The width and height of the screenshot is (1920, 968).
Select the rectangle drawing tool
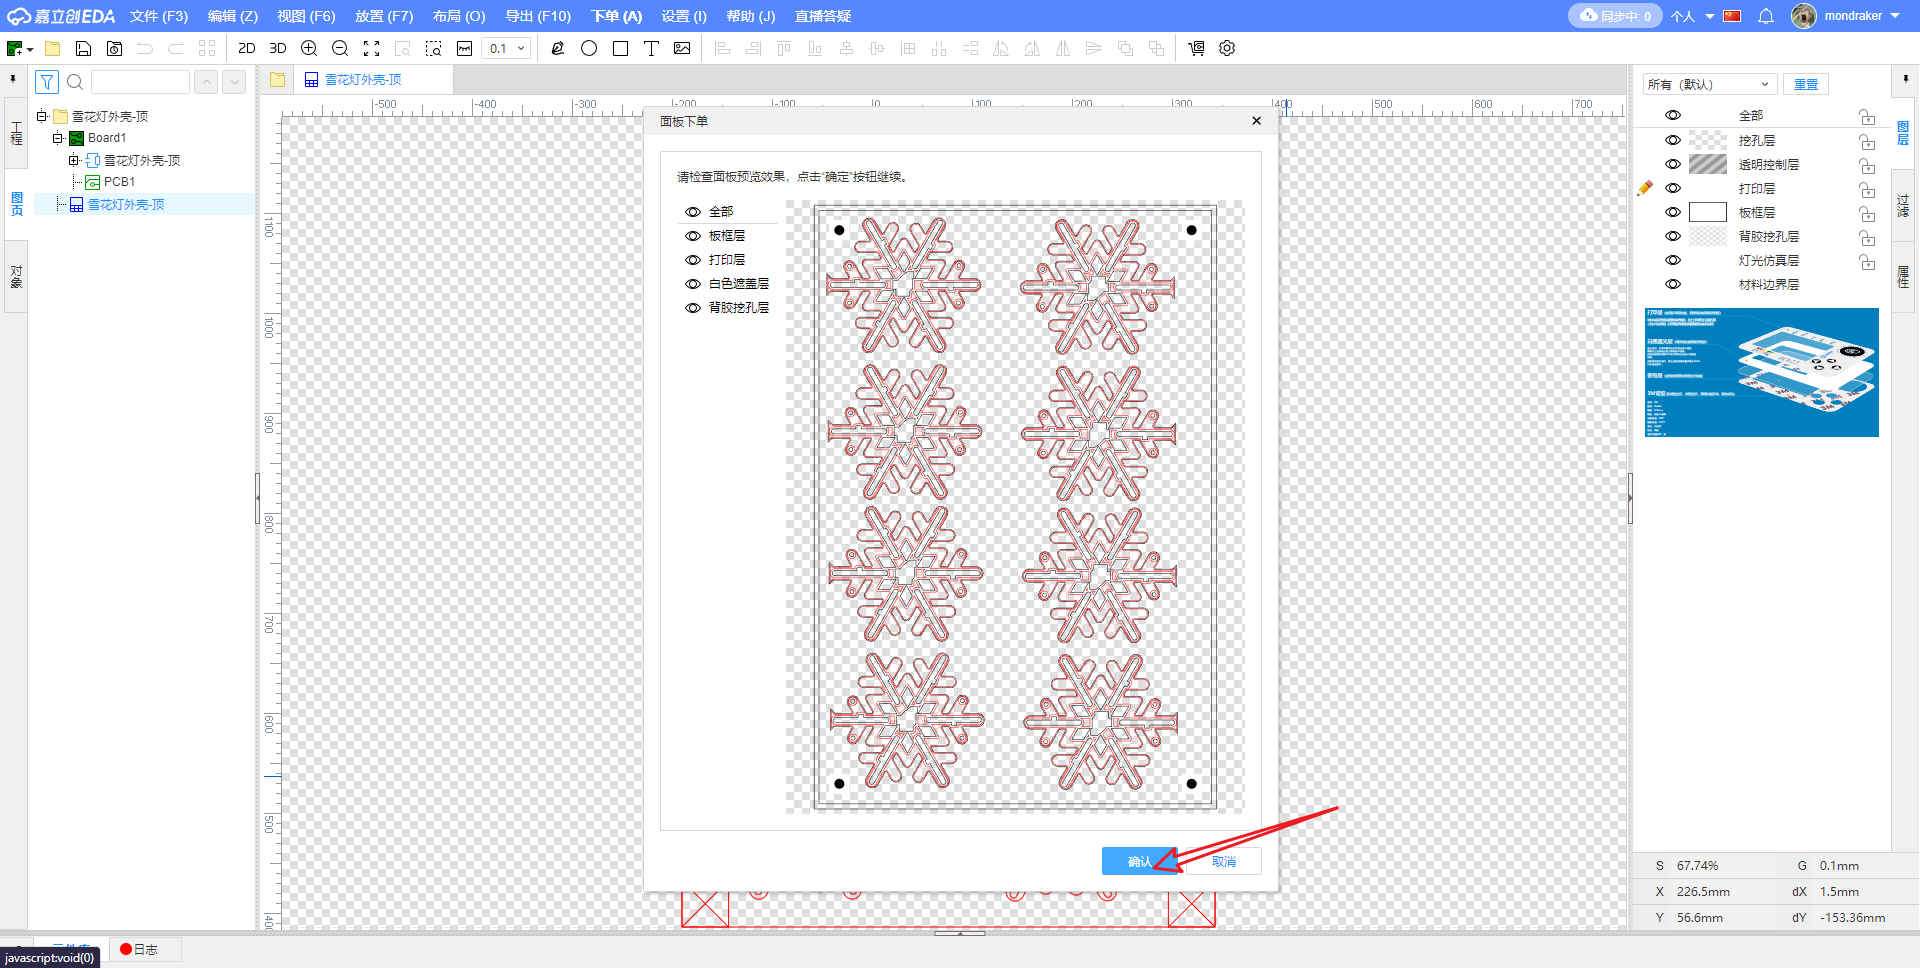click(620, 48)
